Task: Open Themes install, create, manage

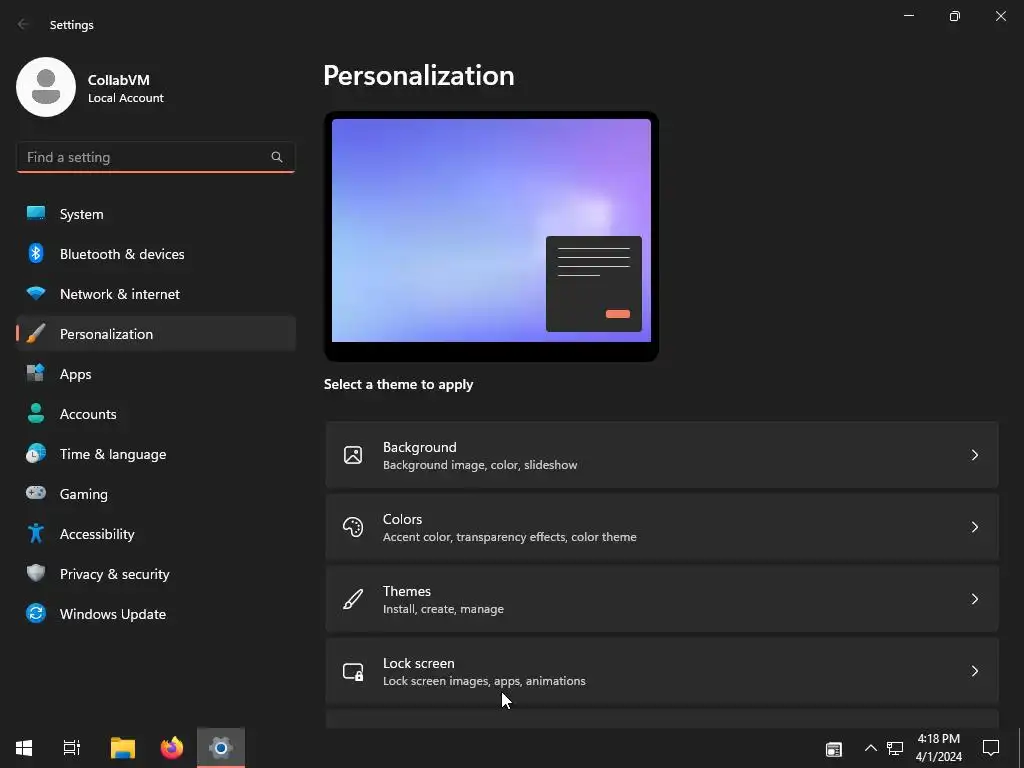Action: pyautogui.click(x=662, y=599)
